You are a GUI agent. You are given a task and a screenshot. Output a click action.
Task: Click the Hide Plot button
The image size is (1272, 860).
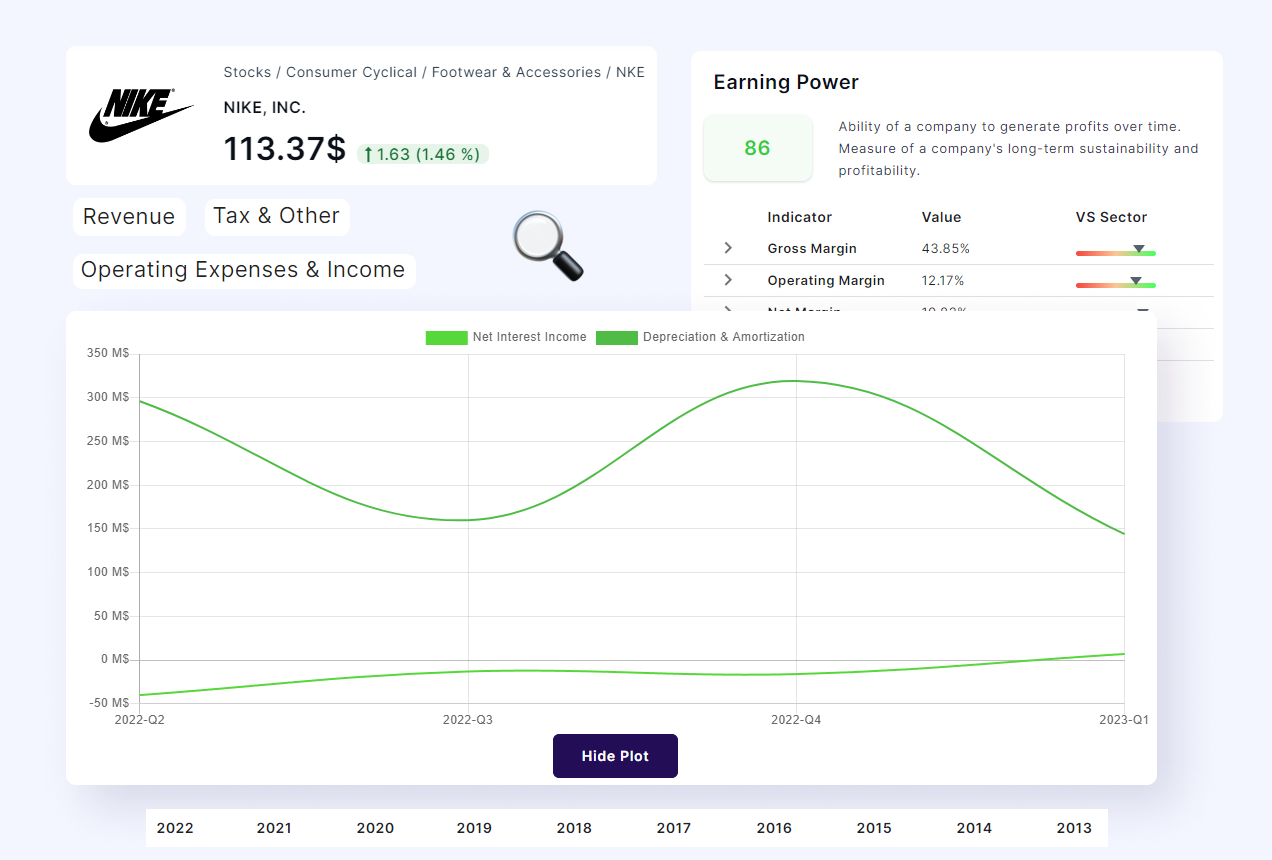pos(615,756)
